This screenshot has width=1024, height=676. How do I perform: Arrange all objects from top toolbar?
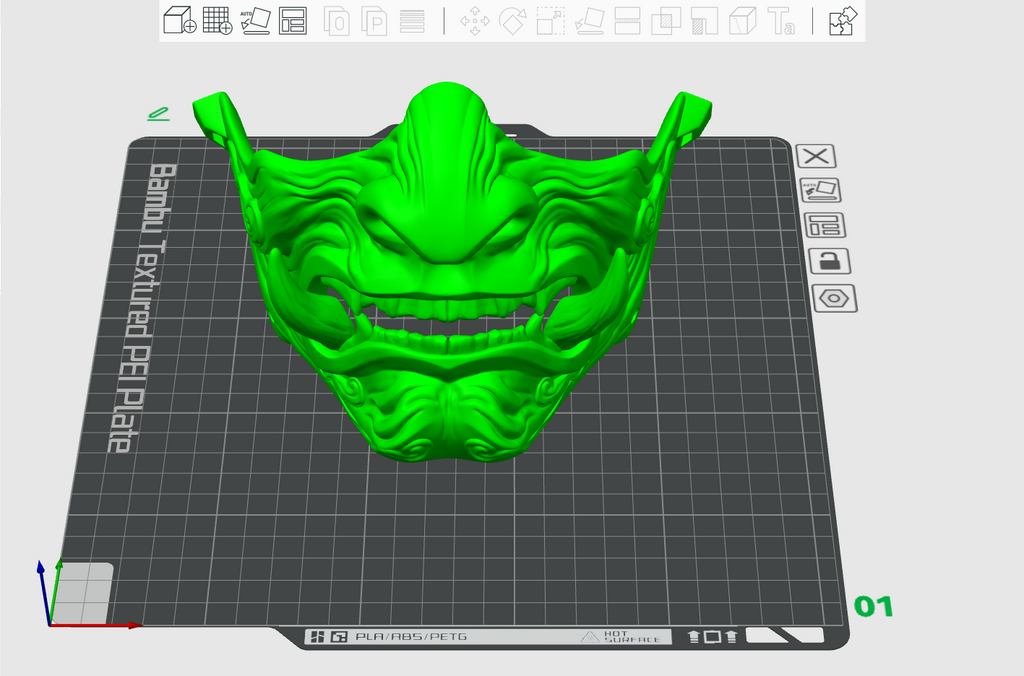click(293, 21)
